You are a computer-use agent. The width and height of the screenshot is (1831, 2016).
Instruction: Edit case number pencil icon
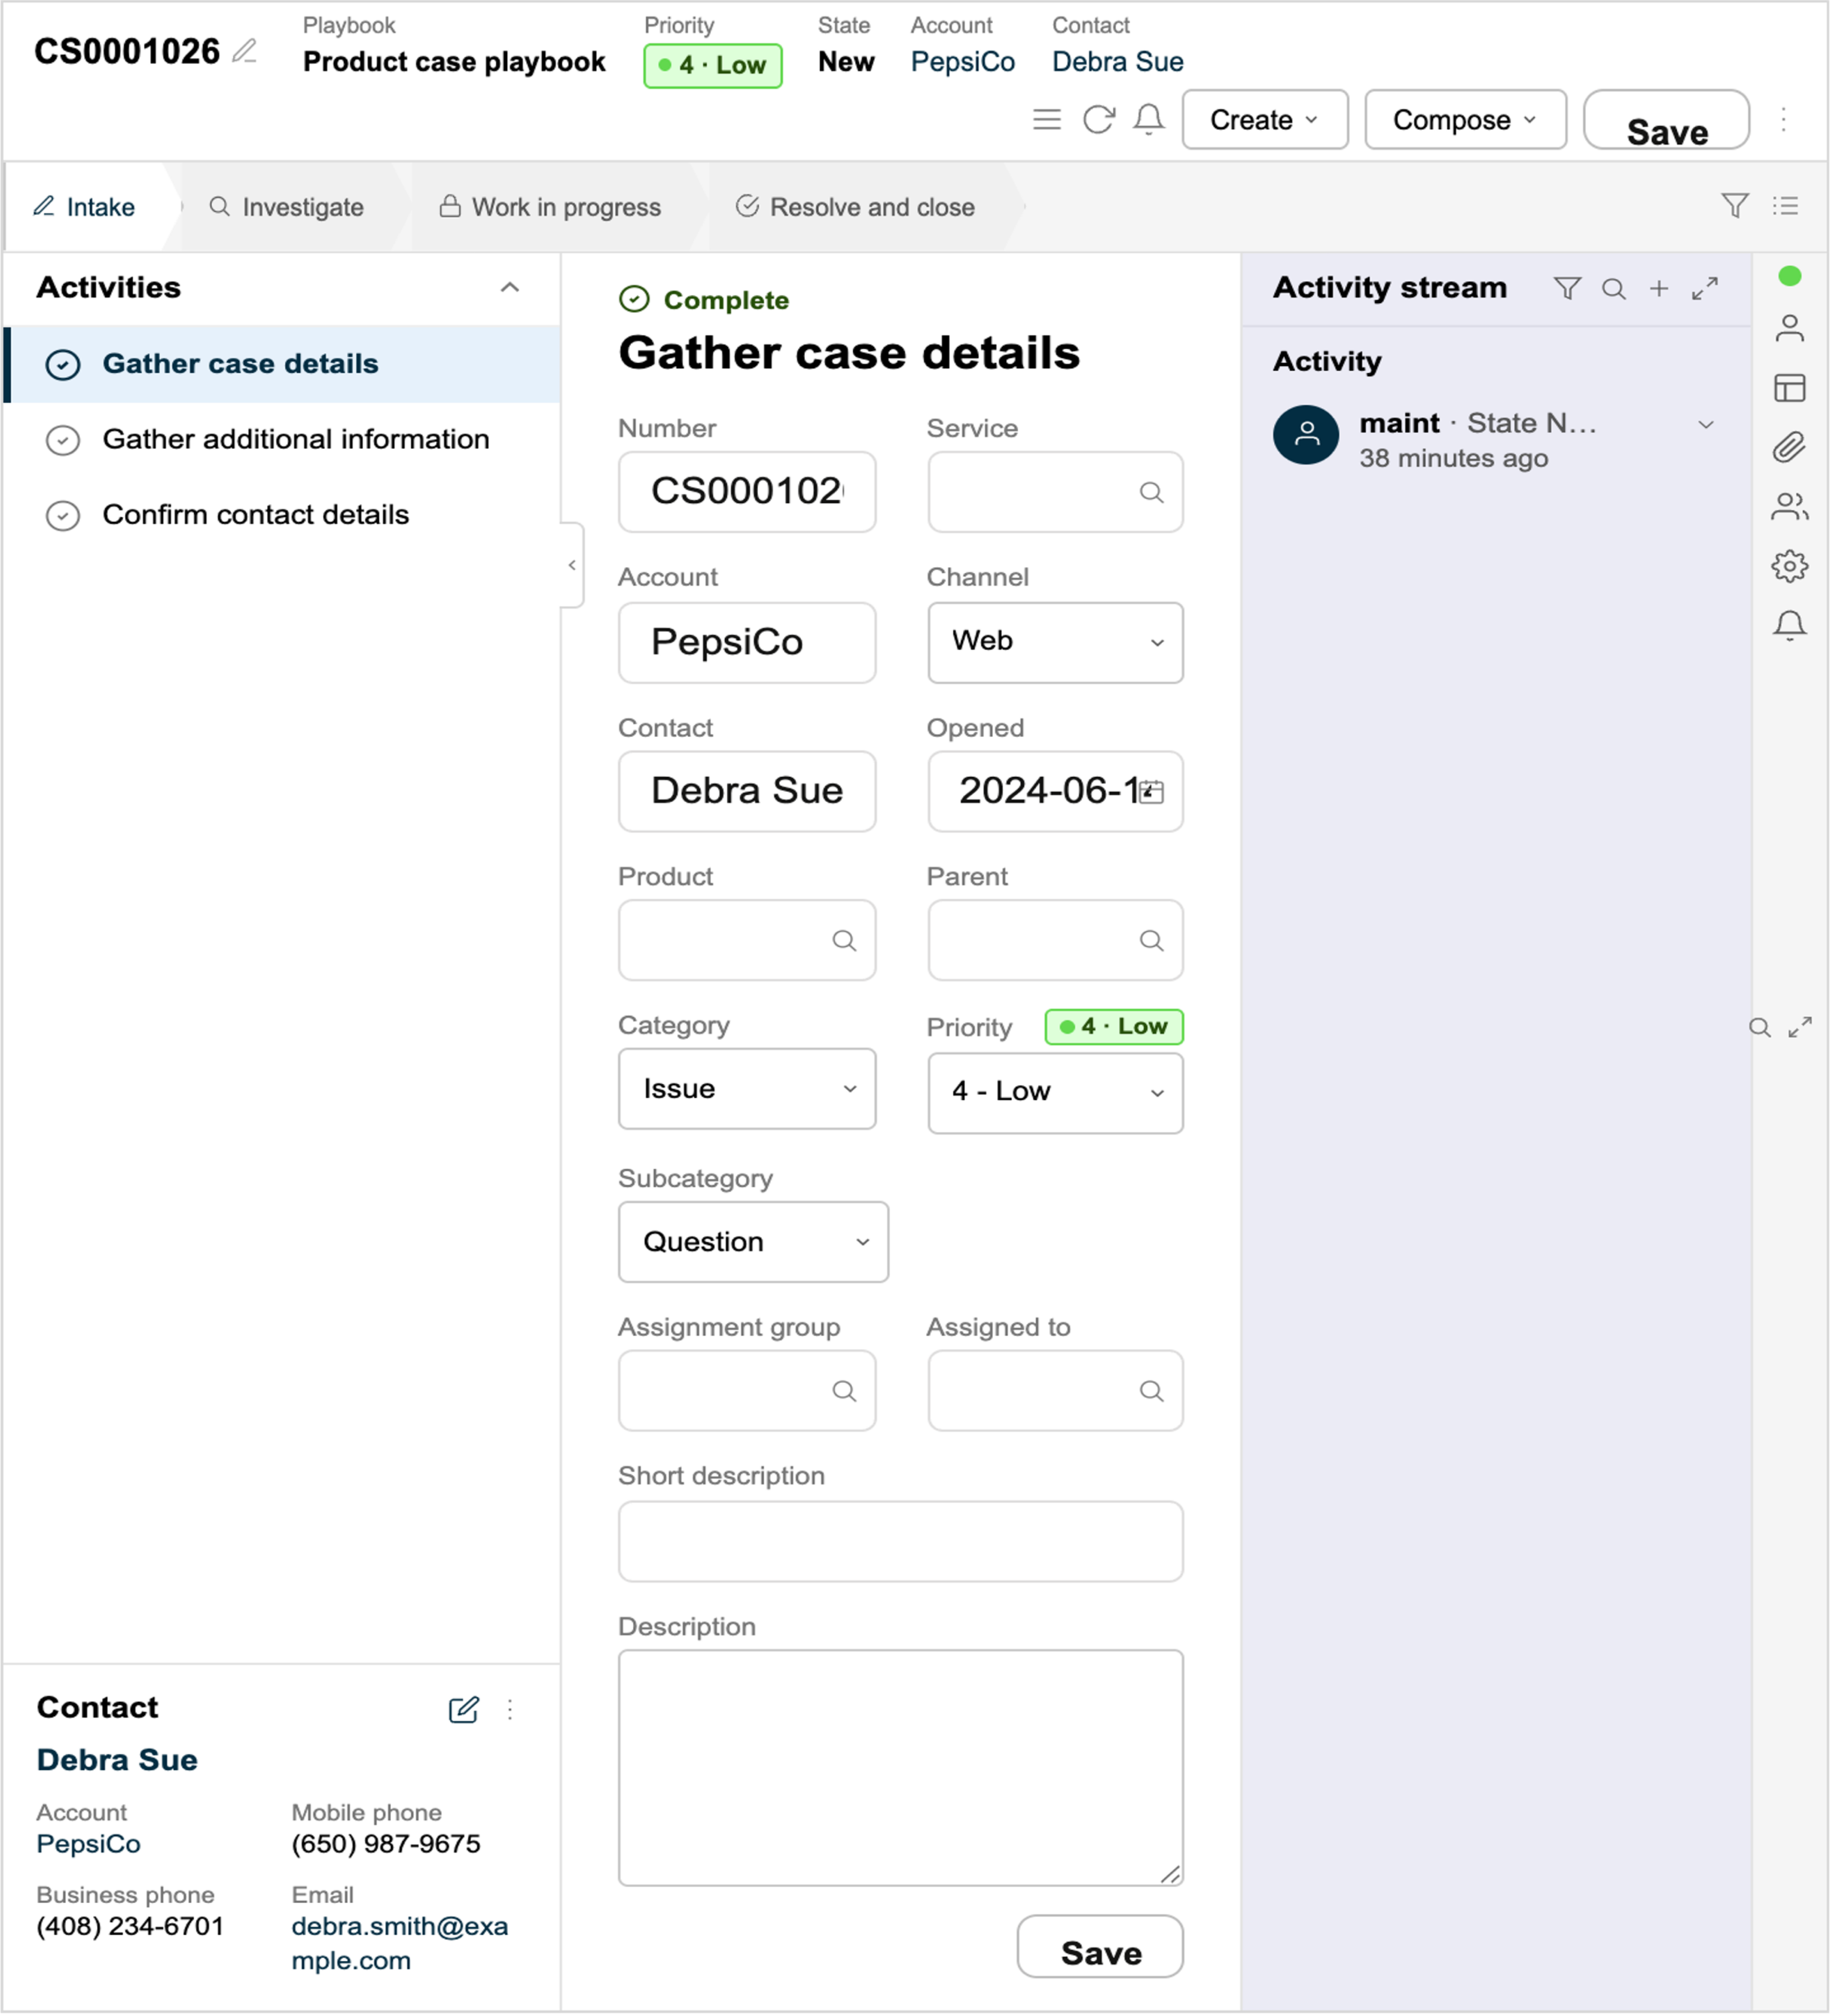[245, 51]
